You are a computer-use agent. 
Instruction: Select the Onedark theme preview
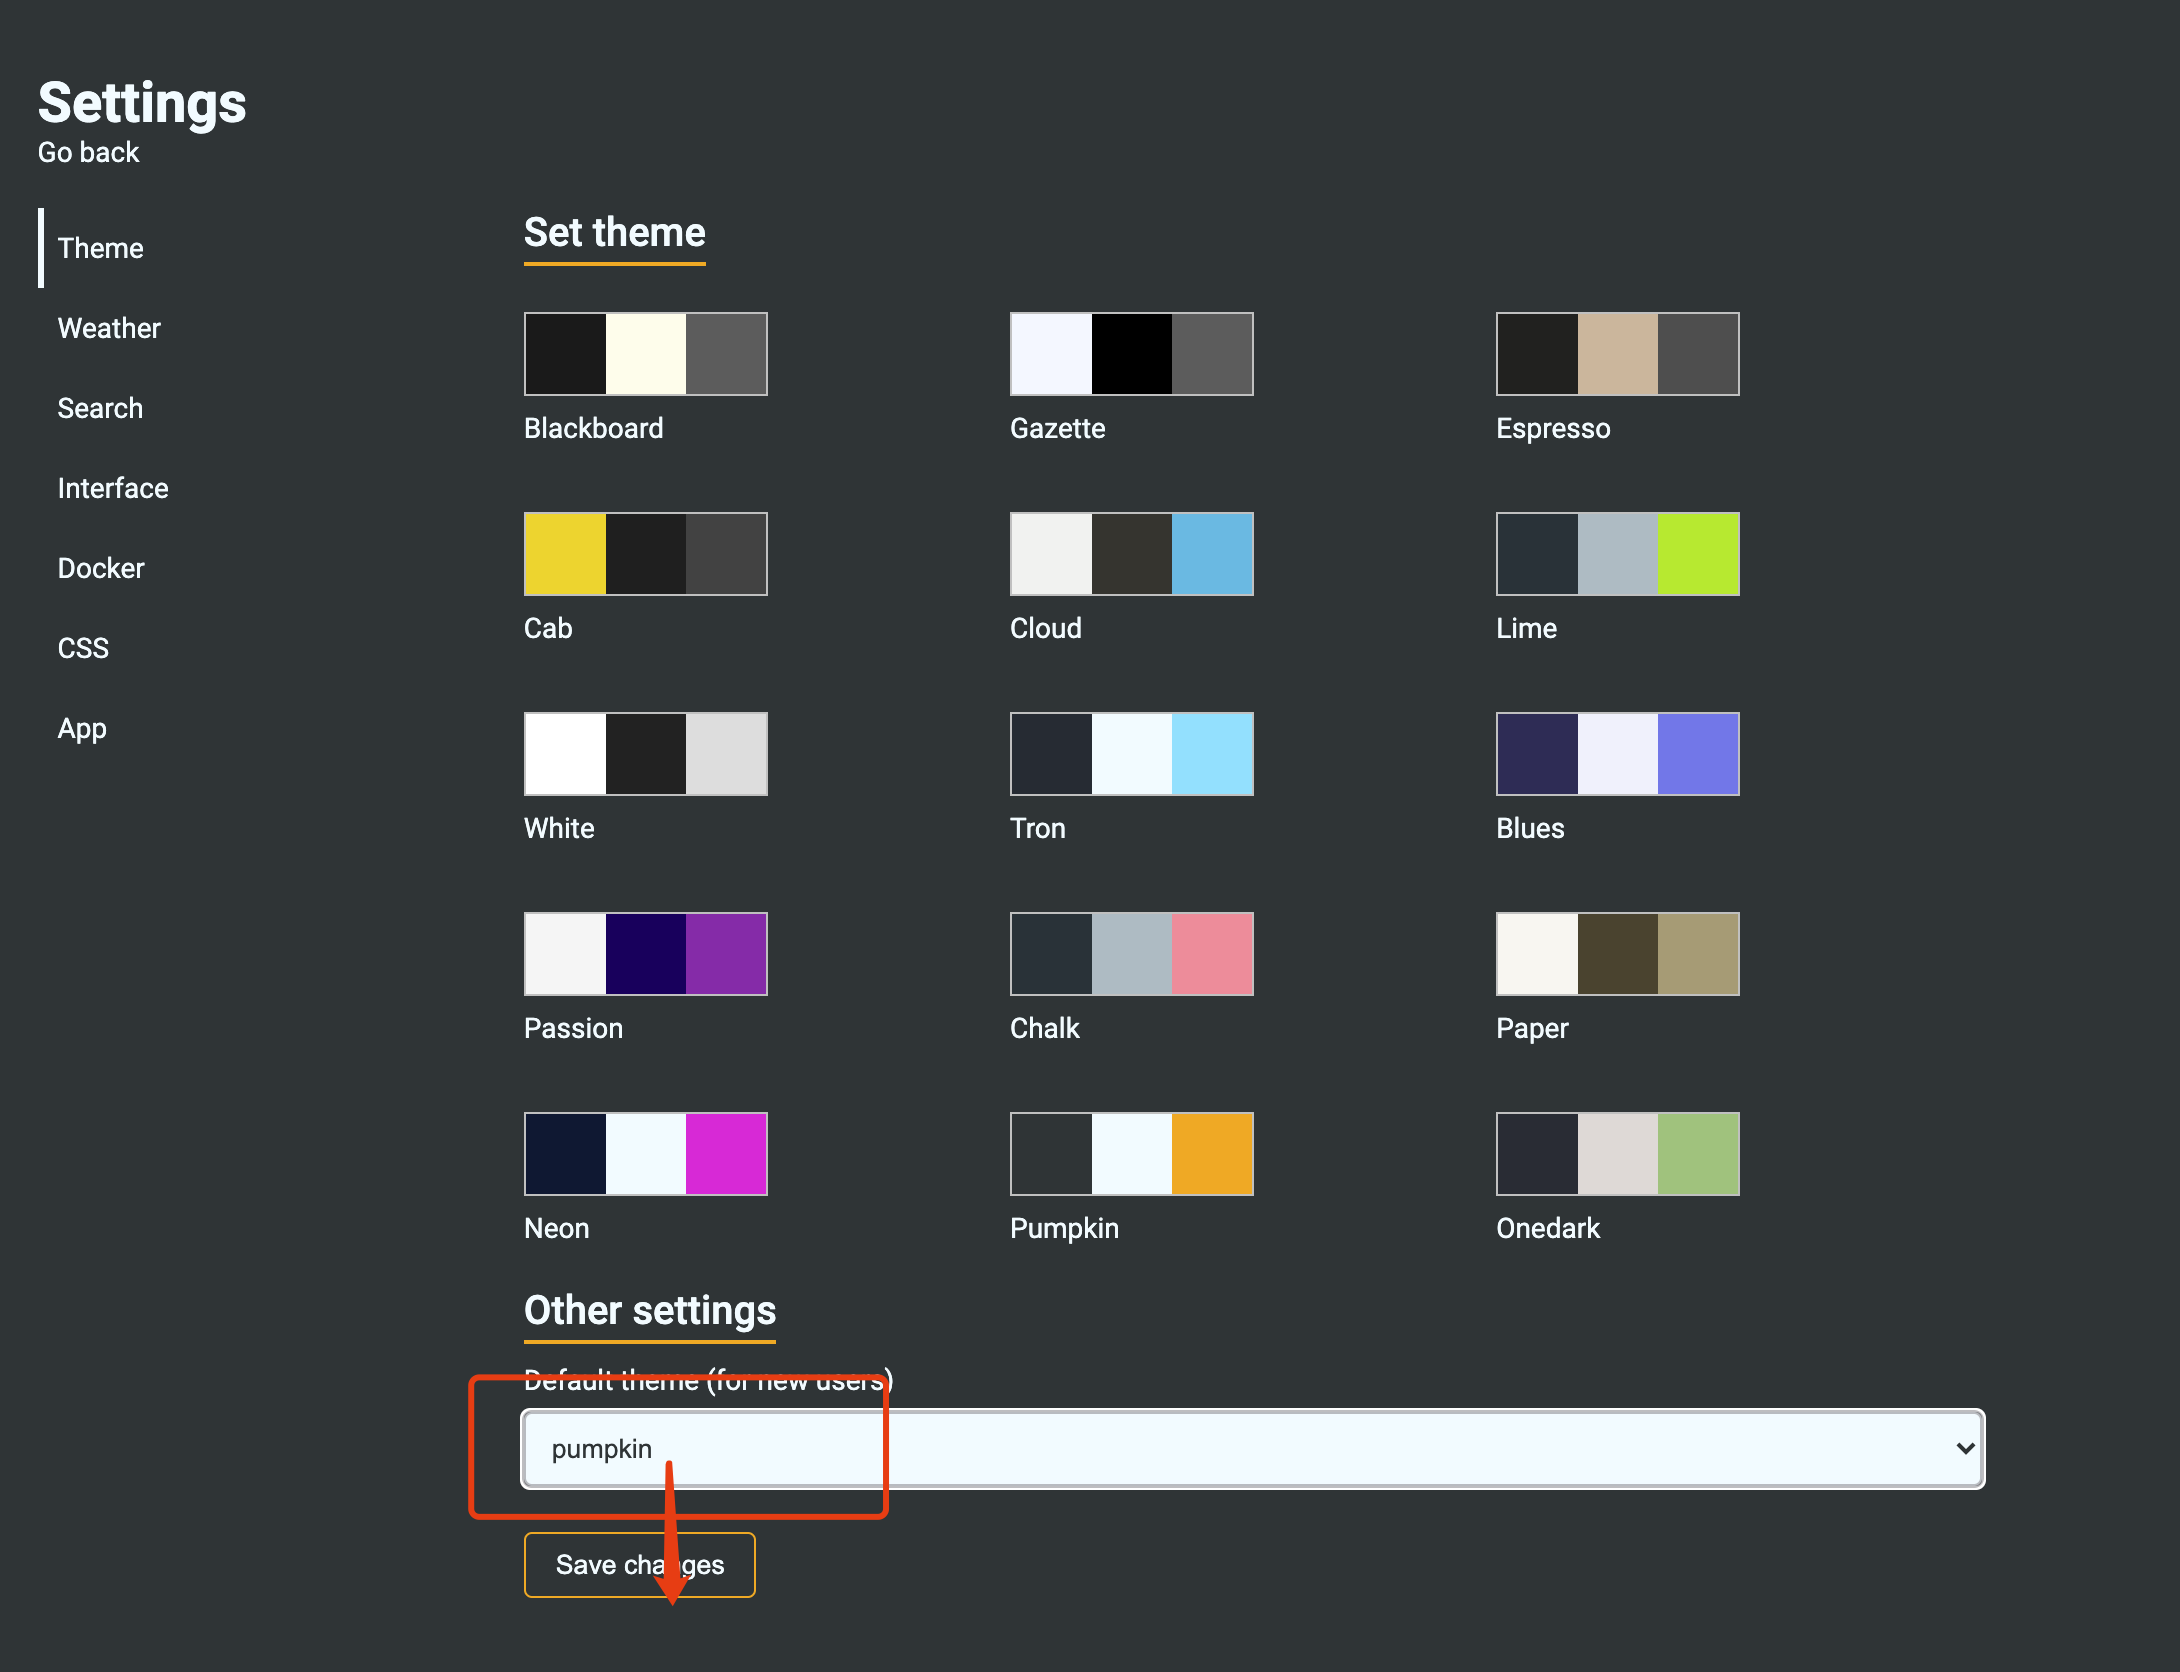pos(1617,1154)
